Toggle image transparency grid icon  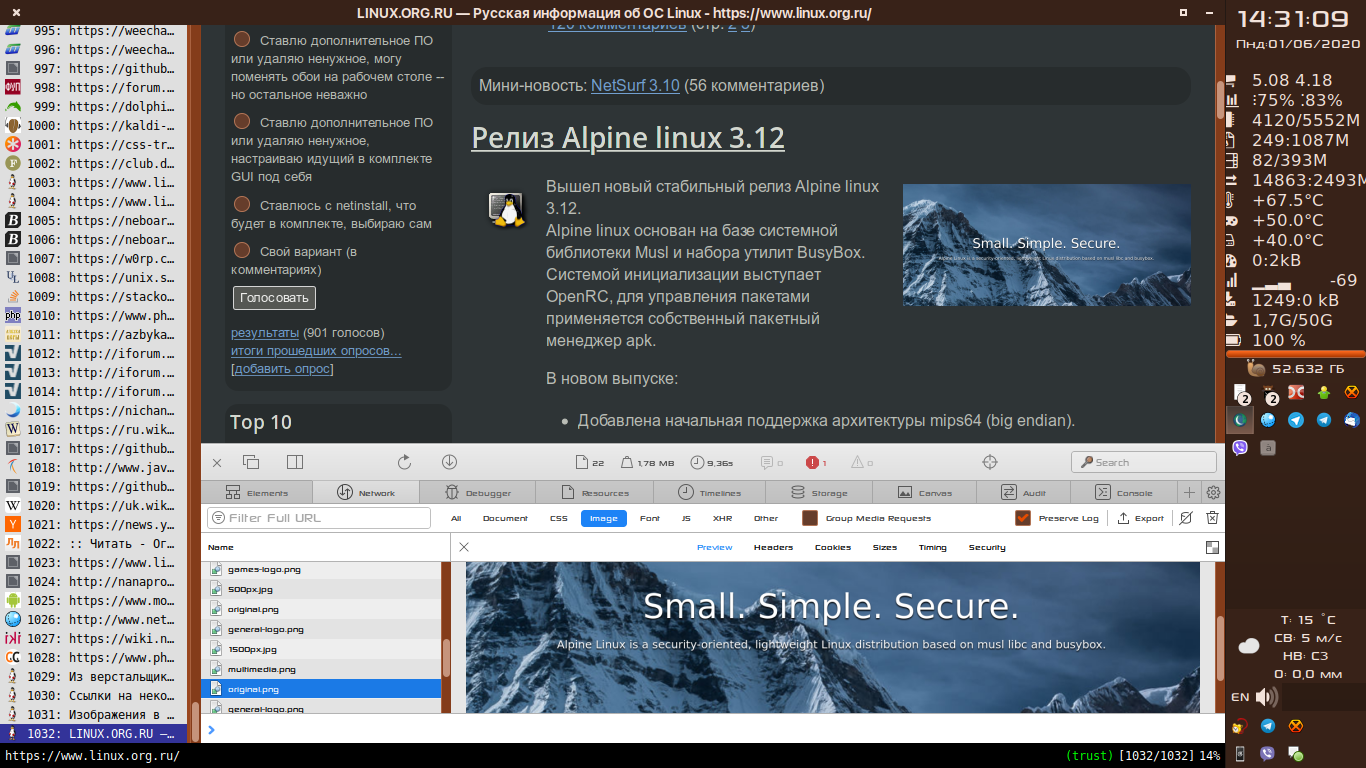tap(1213, 547)
